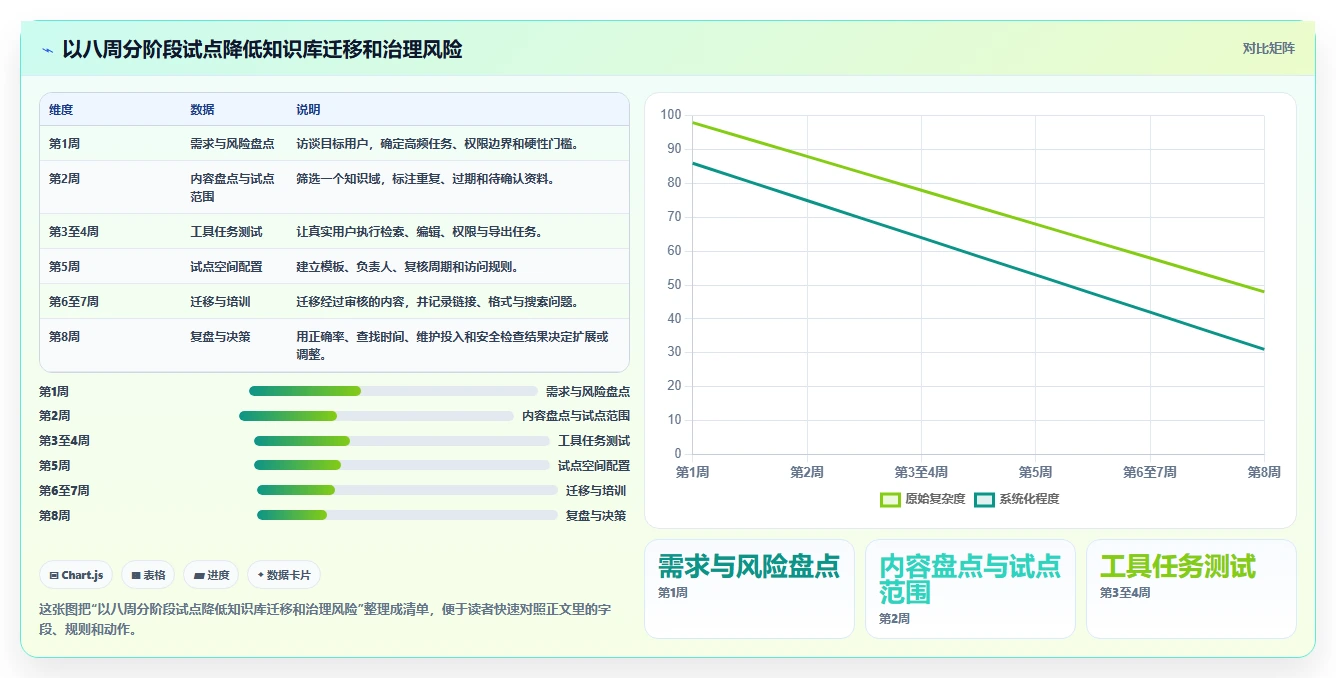Click the 第2周 subtitle on the 内容盘点 card
The width and height of the screenshot is (1336, 678).
click(x=894, y=619)
